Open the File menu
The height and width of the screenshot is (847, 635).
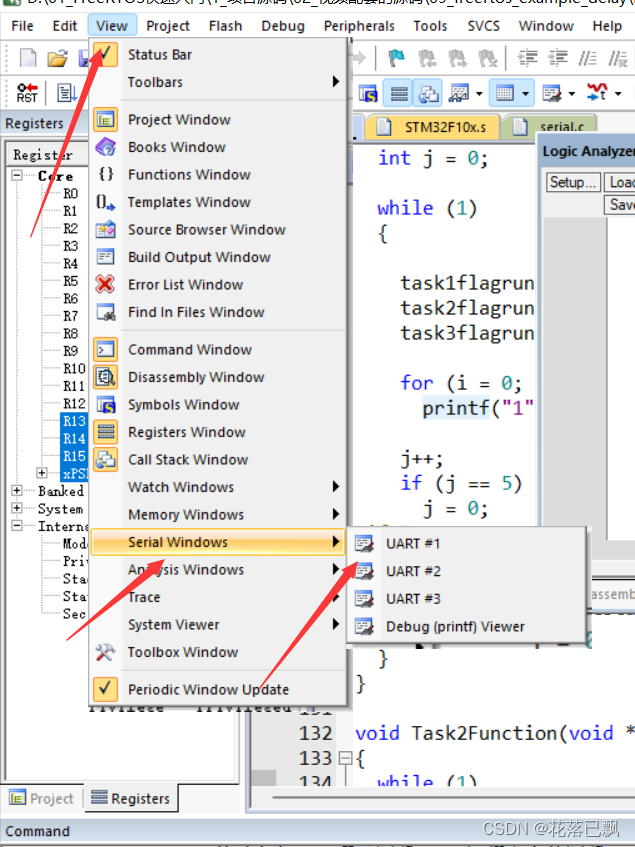(x=23, y=26)
